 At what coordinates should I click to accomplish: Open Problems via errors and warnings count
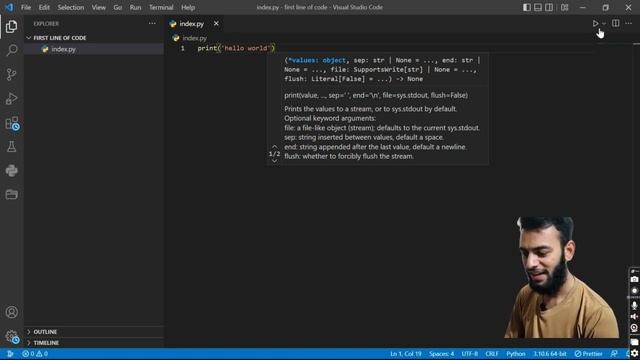point(35,354)
